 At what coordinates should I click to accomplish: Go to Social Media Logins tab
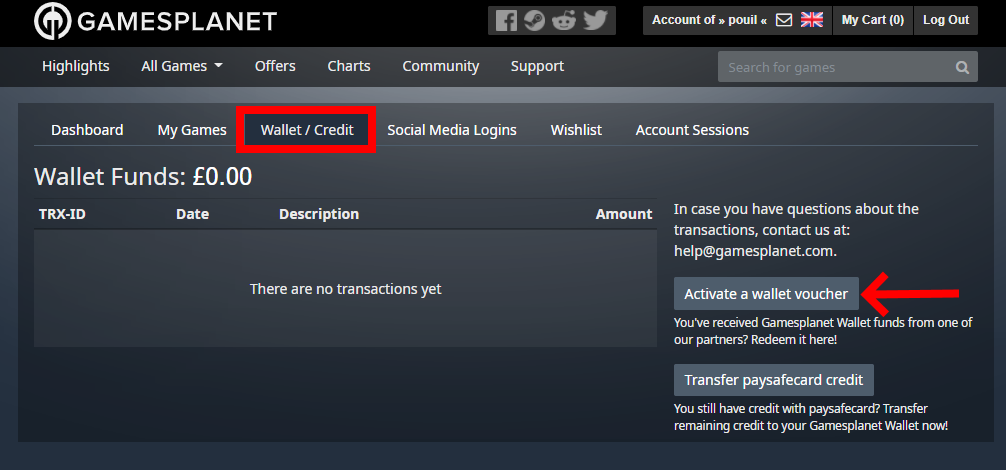coord(452,130)
